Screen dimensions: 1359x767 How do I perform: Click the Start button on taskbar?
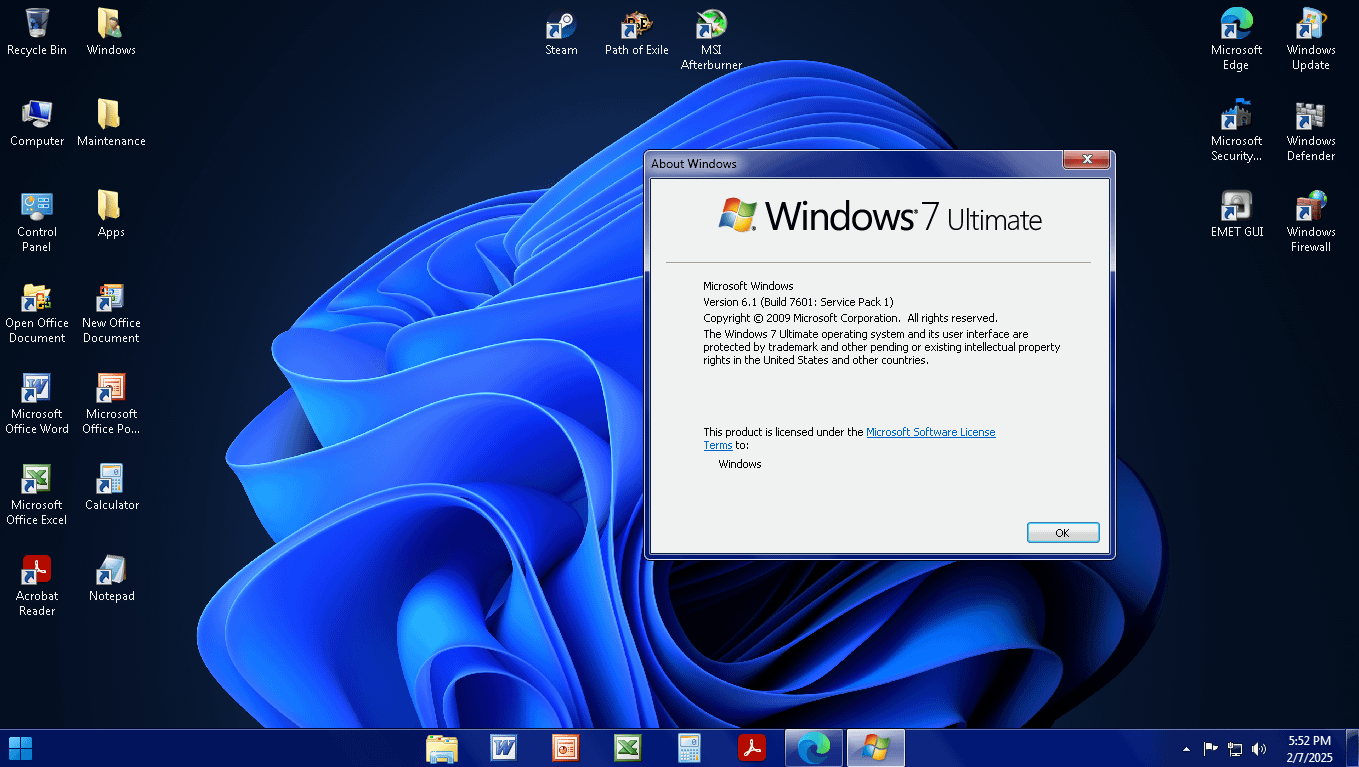[x=20, y=748]
